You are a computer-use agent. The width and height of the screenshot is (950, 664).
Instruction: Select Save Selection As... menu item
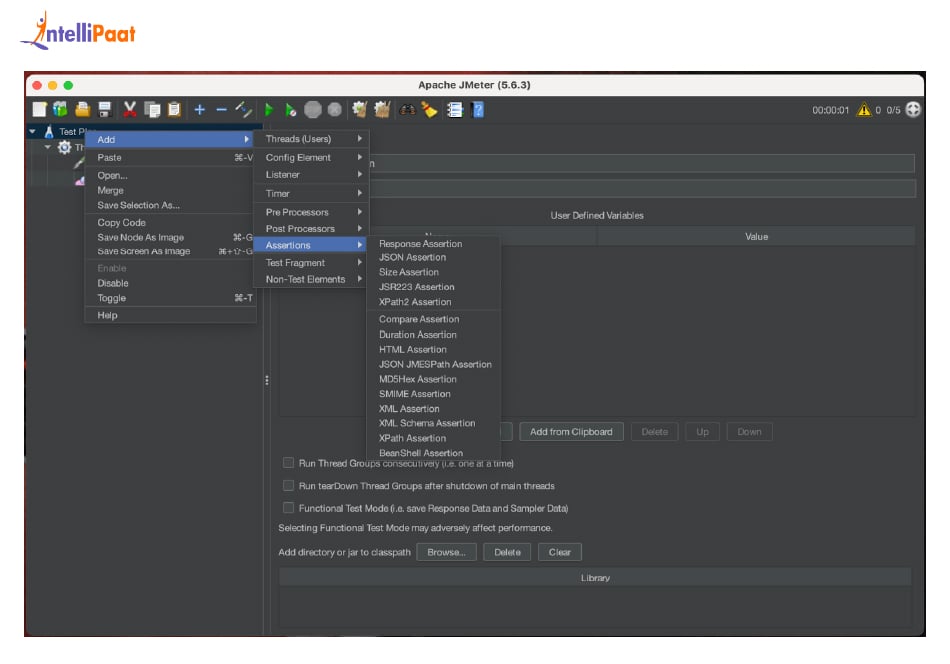tap(170, 205)
